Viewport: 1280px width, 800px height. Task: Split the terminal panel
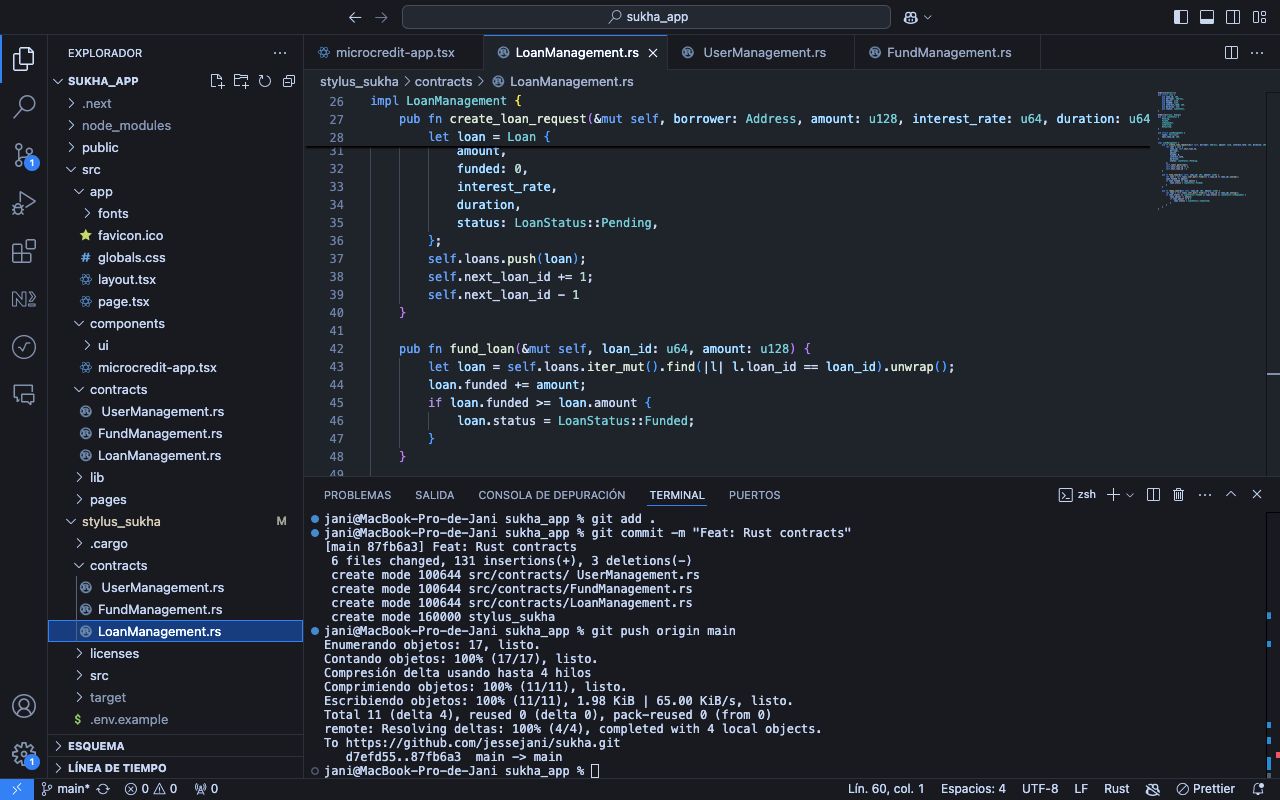tap(1153, 494)
